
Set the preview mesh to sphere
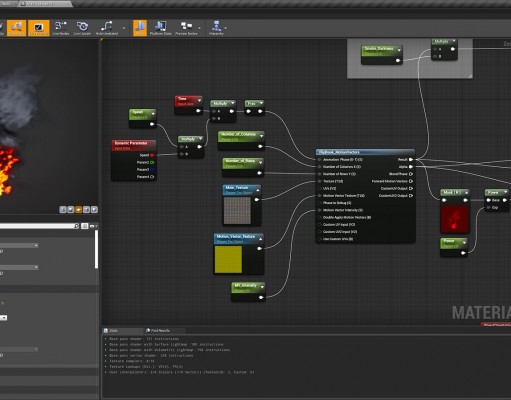71,209
